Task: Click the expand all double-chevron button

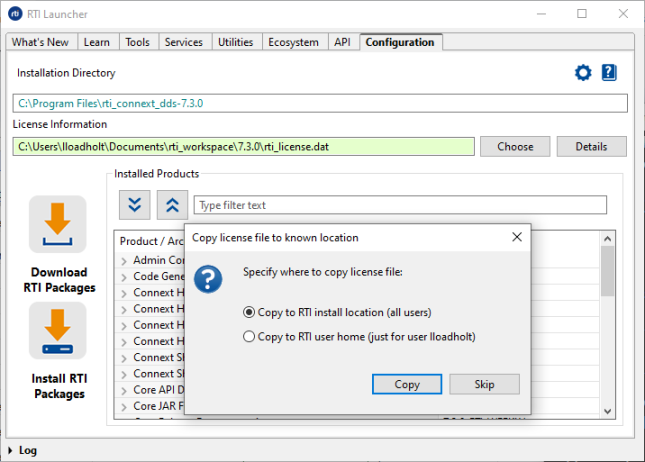Action: tap(135, 205)
